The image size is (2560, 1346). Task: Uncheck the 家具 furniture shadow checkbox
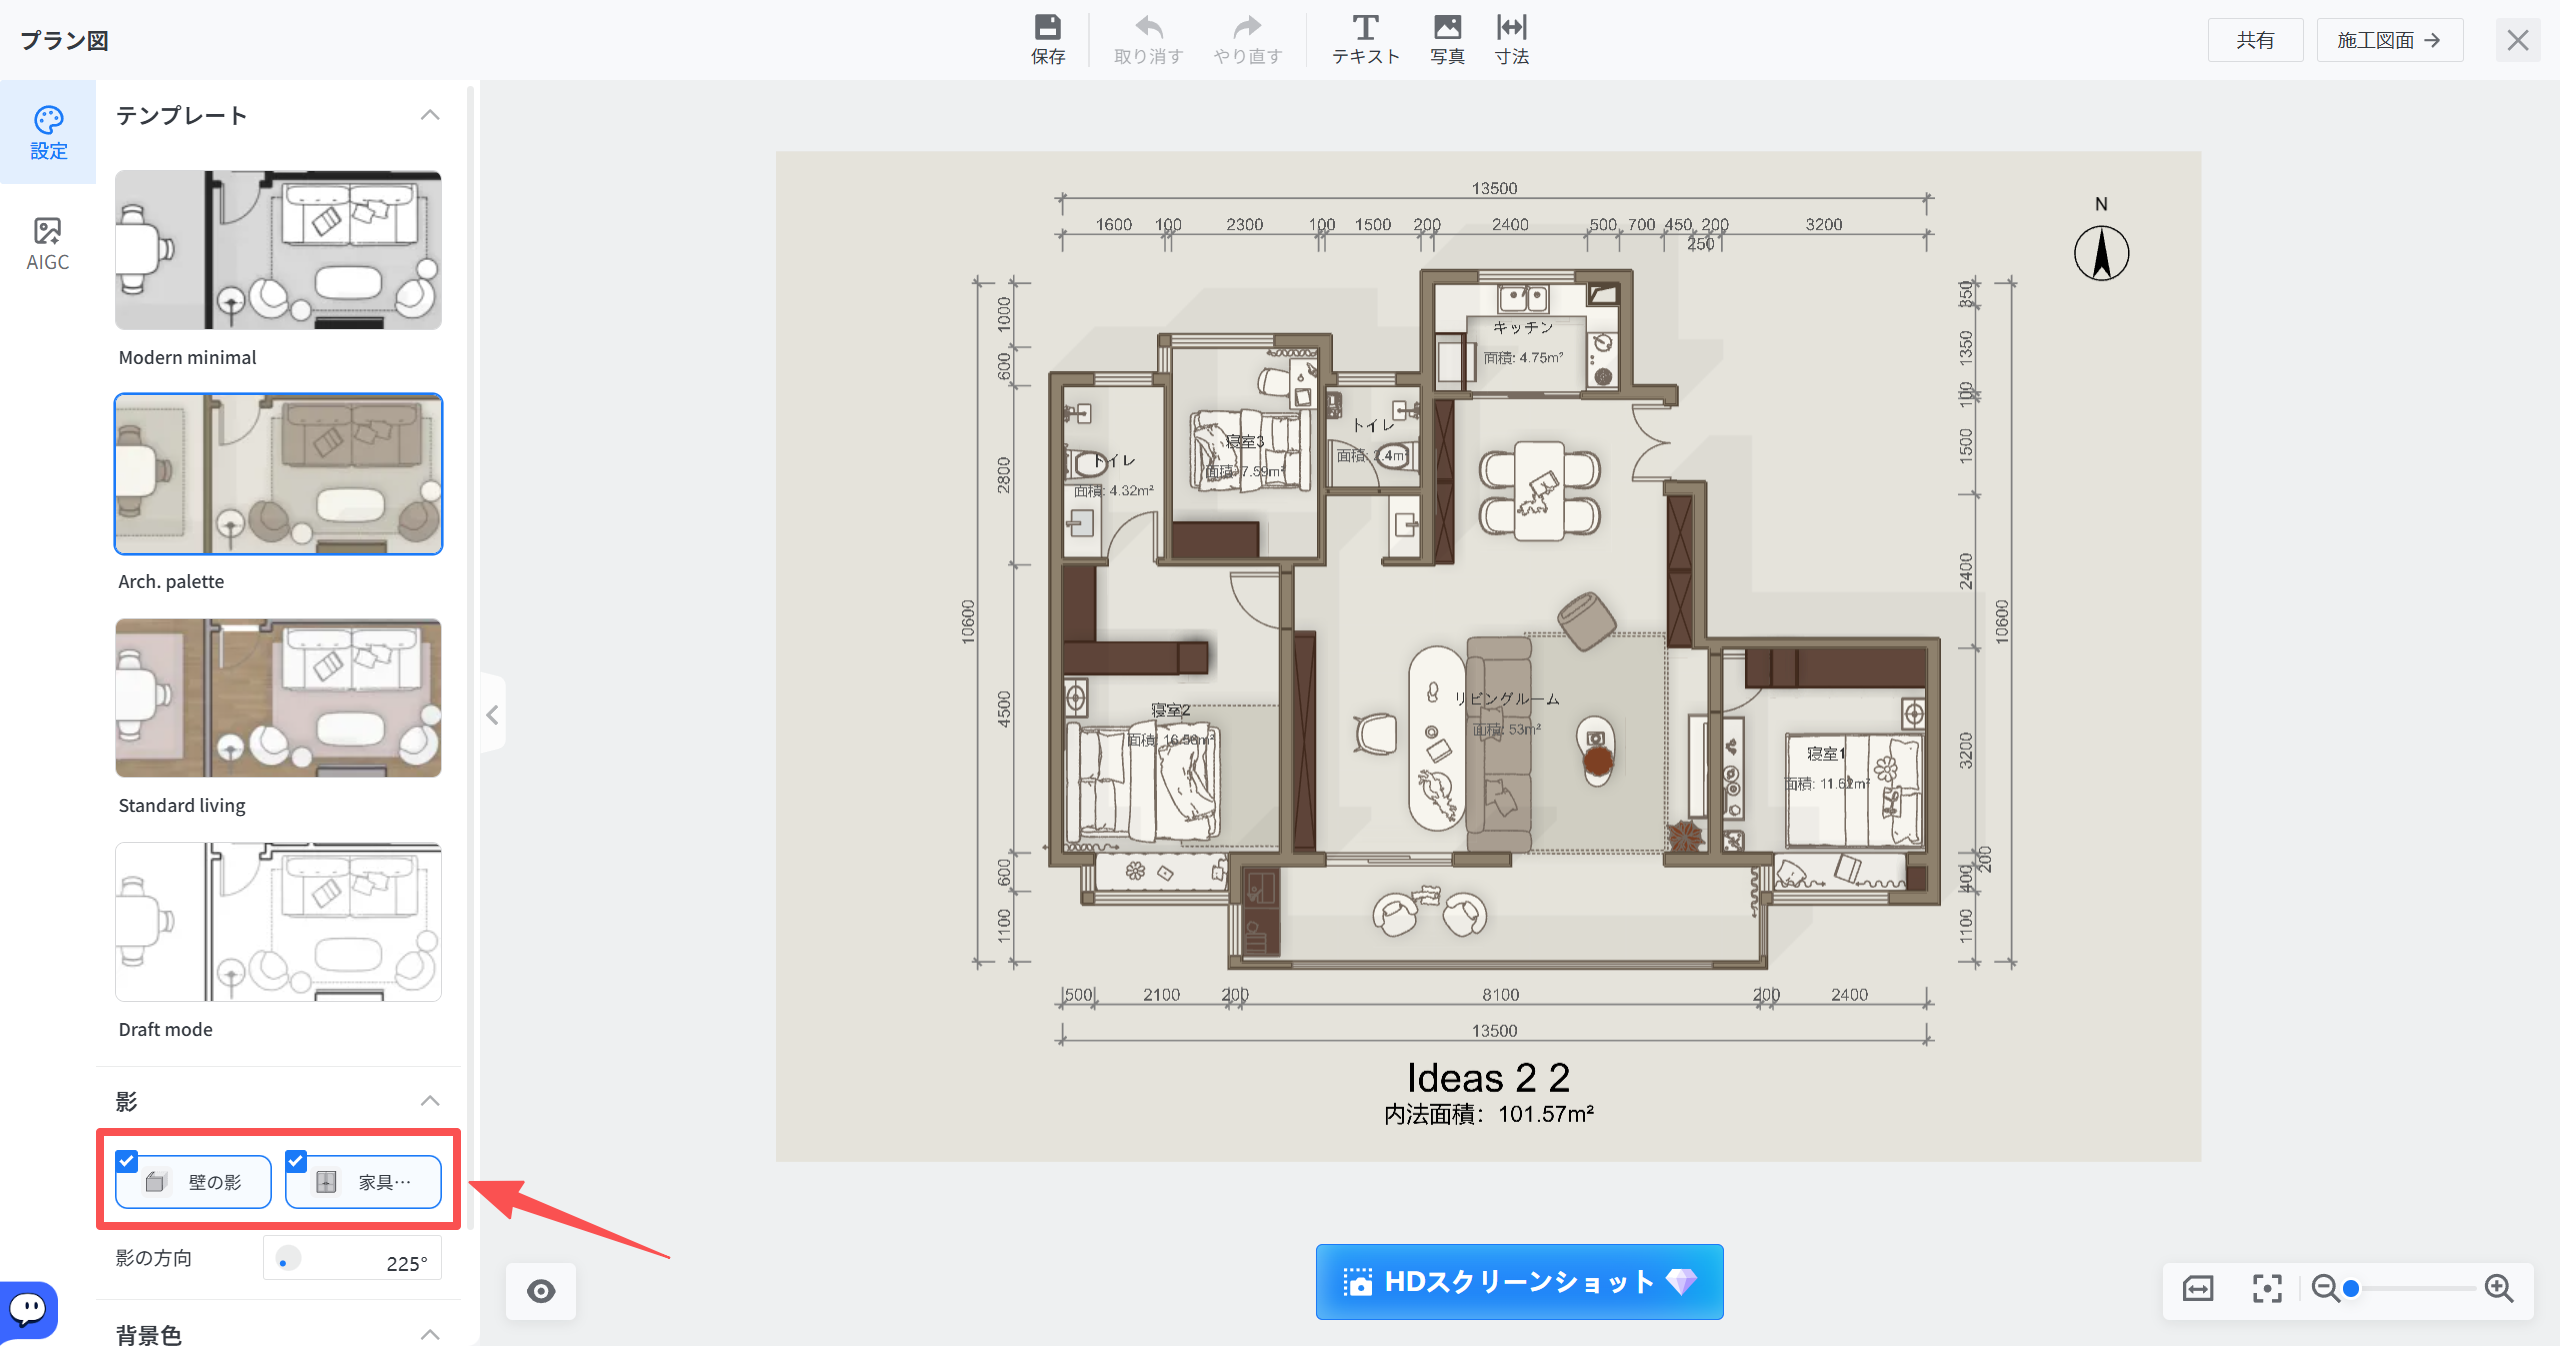pyautogui.click(x=296, y=1161)
